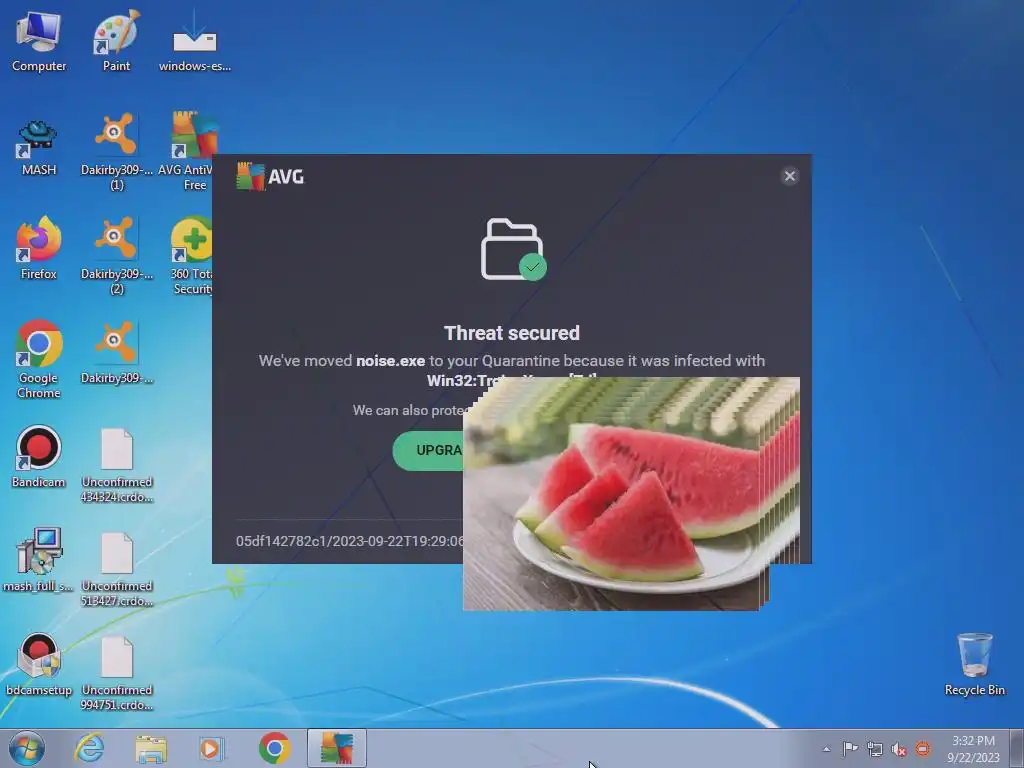Click the 'Threat secured' heading

point(512,333)
